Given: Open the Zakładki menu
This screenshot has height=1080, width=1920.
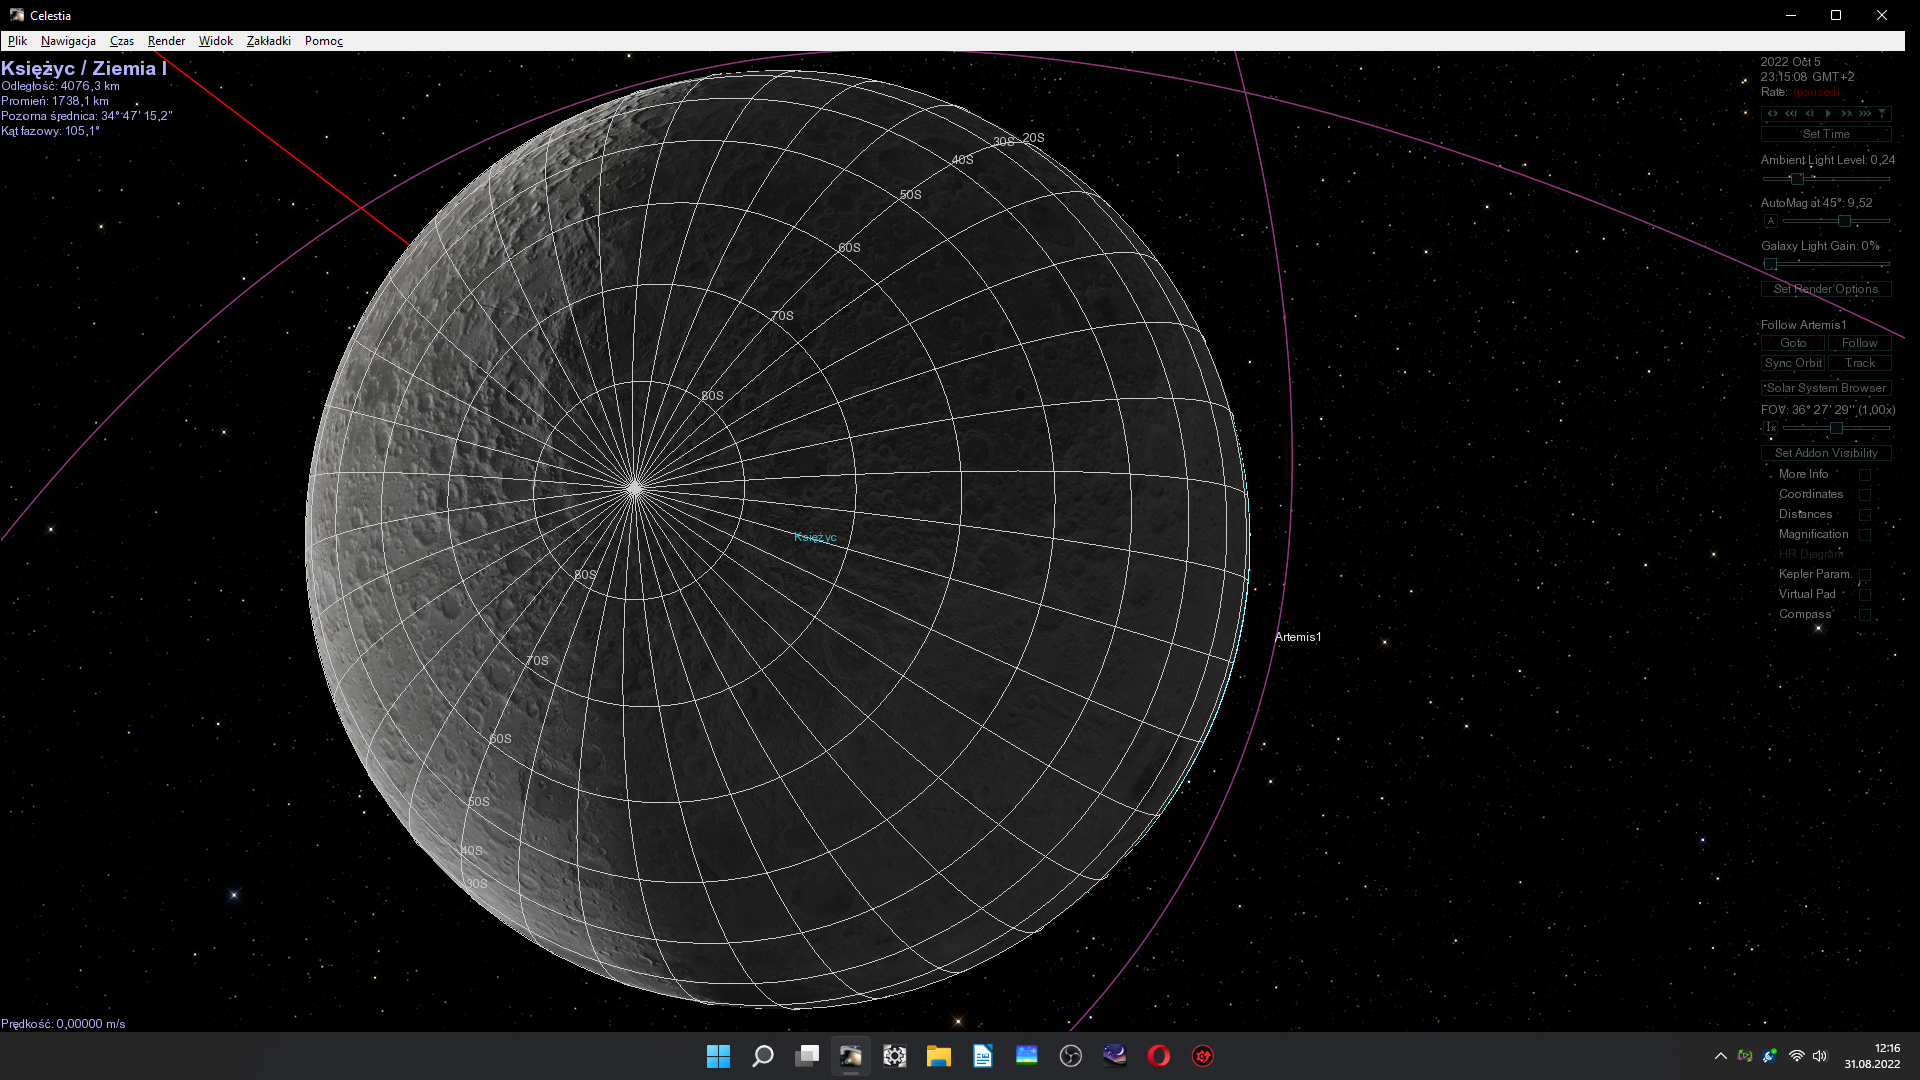Looking at the screenshot, I should click(x=269, y=41).
